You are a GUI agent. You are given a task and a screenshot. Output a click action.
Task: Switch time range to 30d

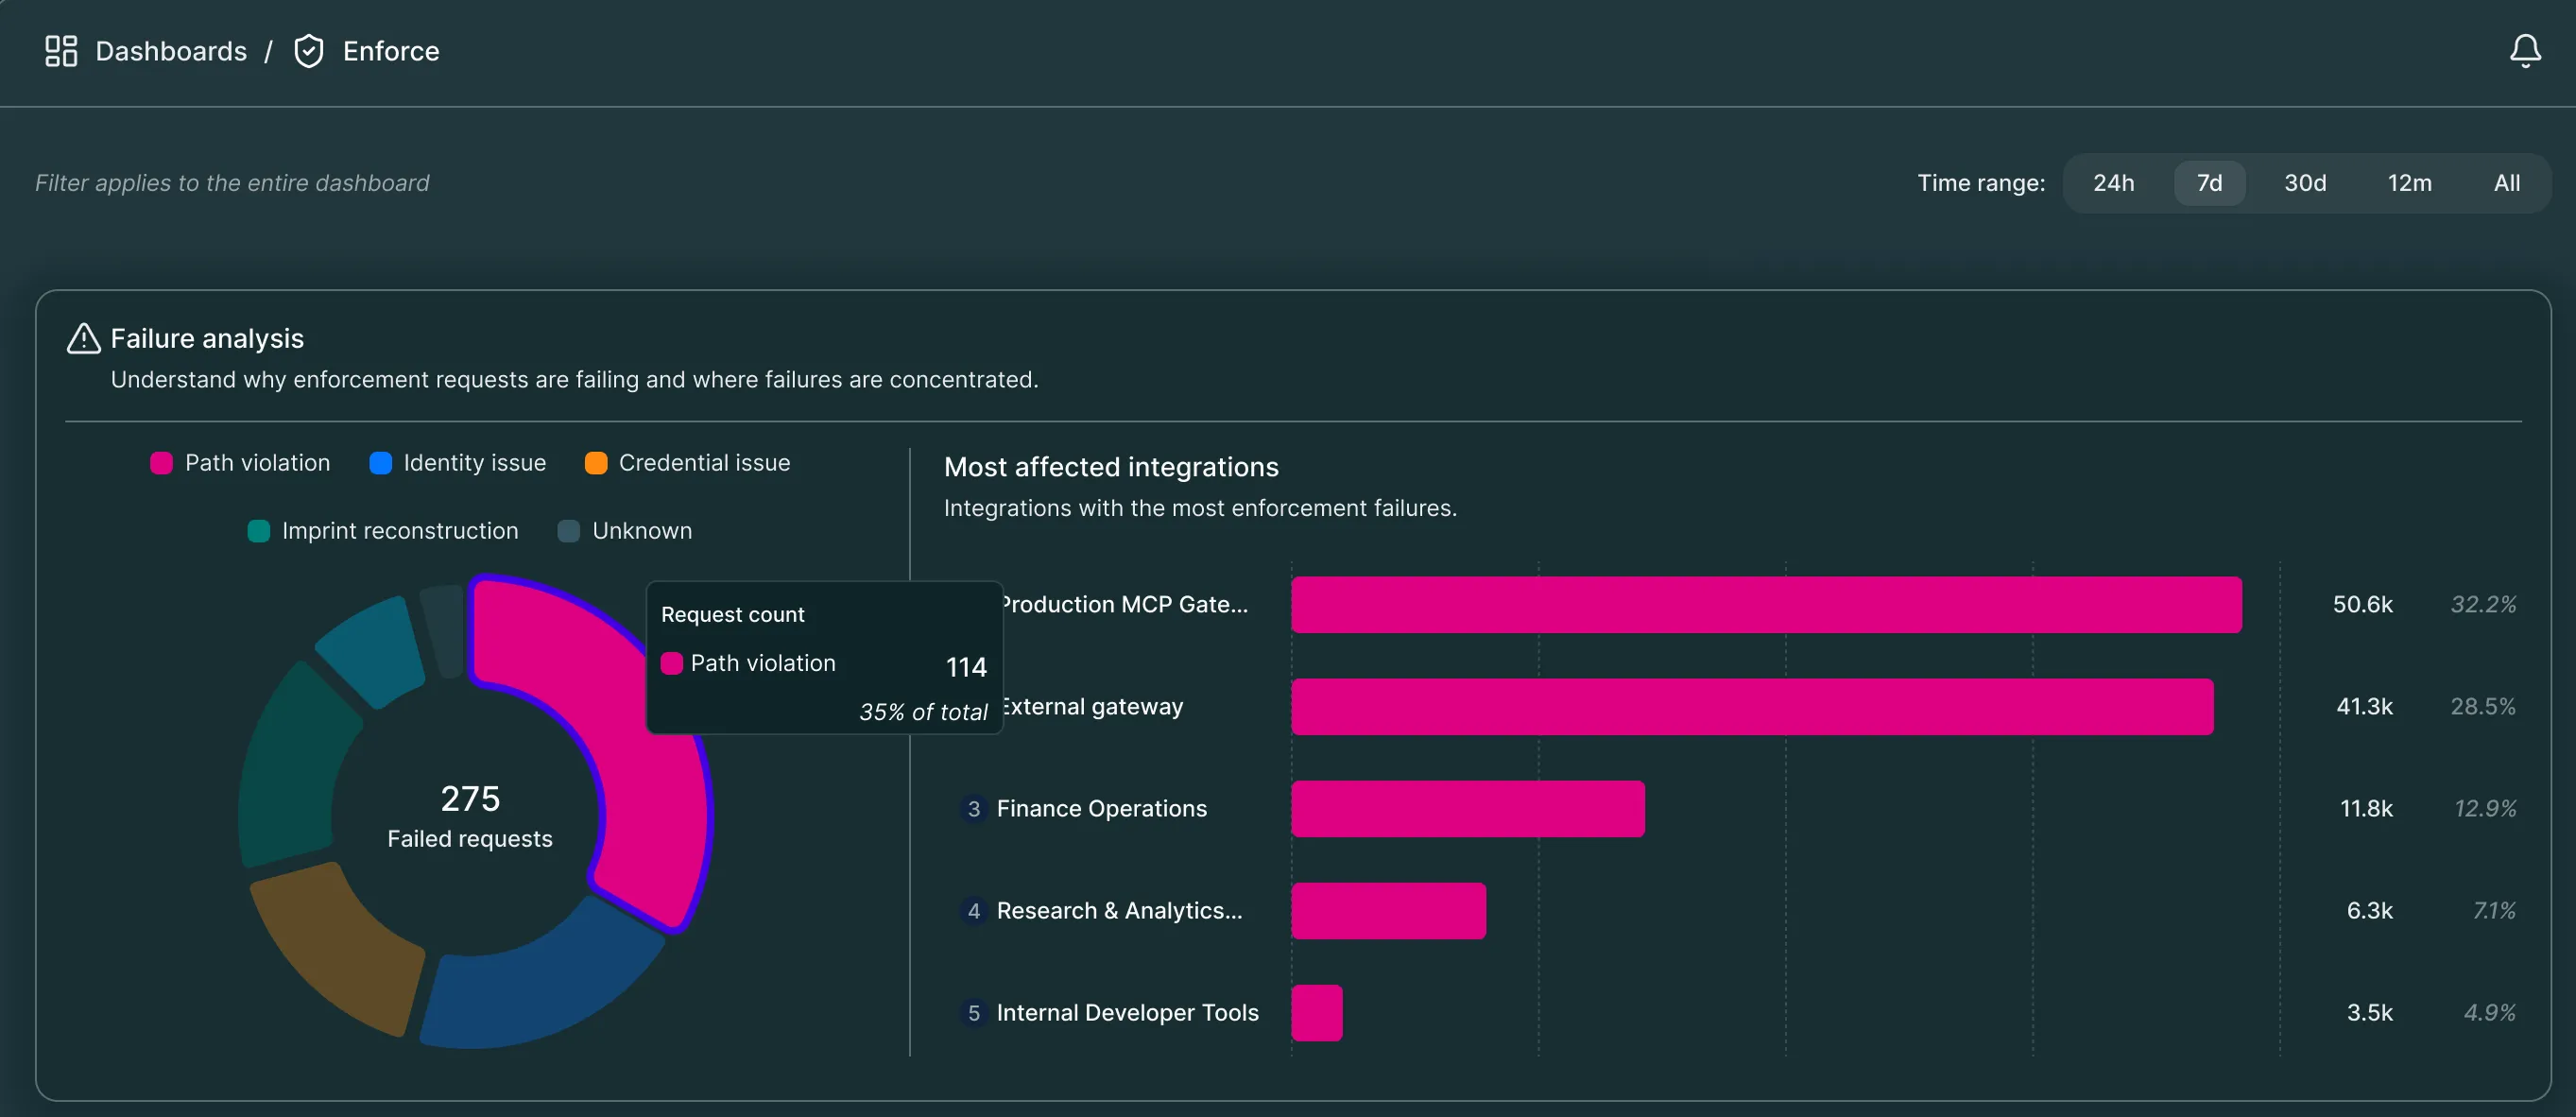click(2305, 183)
